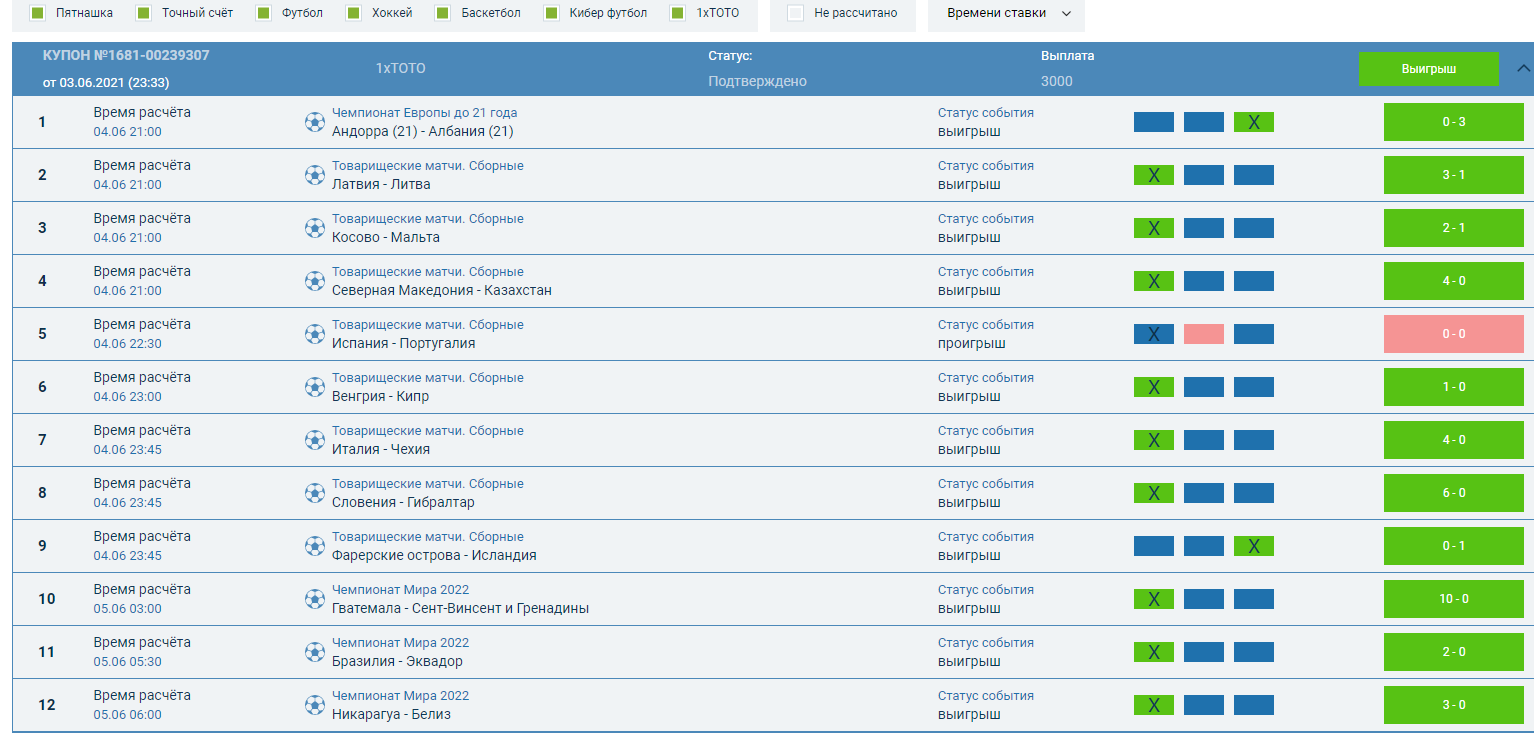Collapse the coupon with the header chevron
Screen dimensions: 1534x742
1523,69
